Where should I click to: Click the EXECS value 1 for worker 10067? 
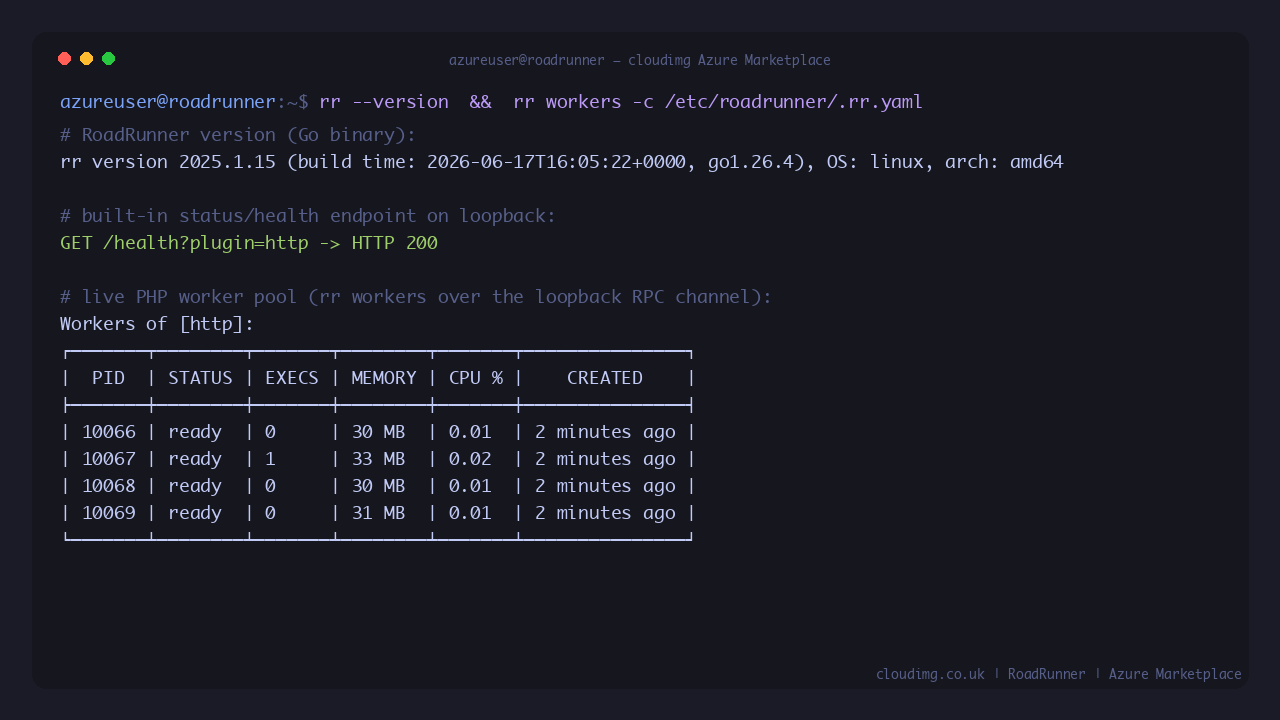(270, 459)
